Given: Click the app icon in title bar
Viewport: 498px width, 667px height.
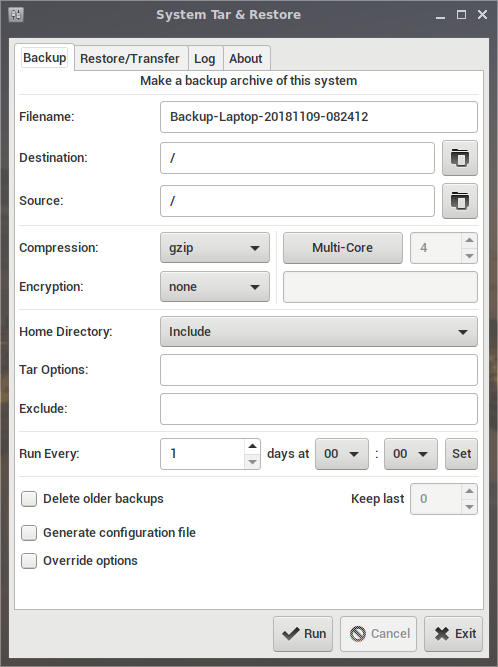Looking at the screenshot, I should 16,15.
